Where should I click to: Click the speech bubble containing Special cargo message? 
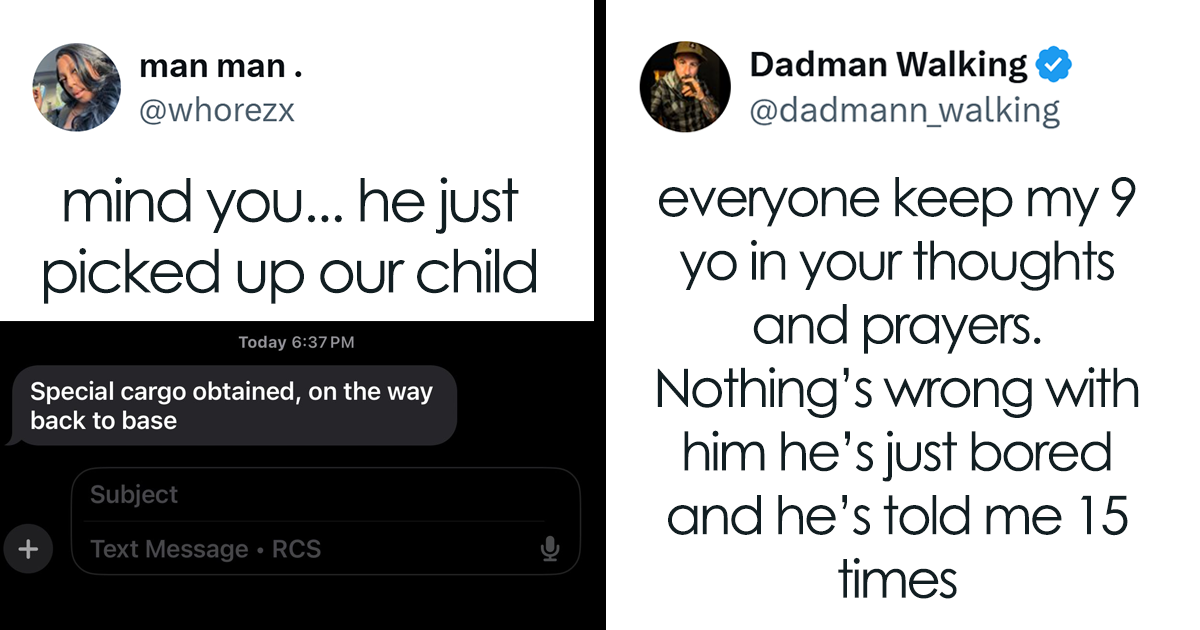coord(232,405)
